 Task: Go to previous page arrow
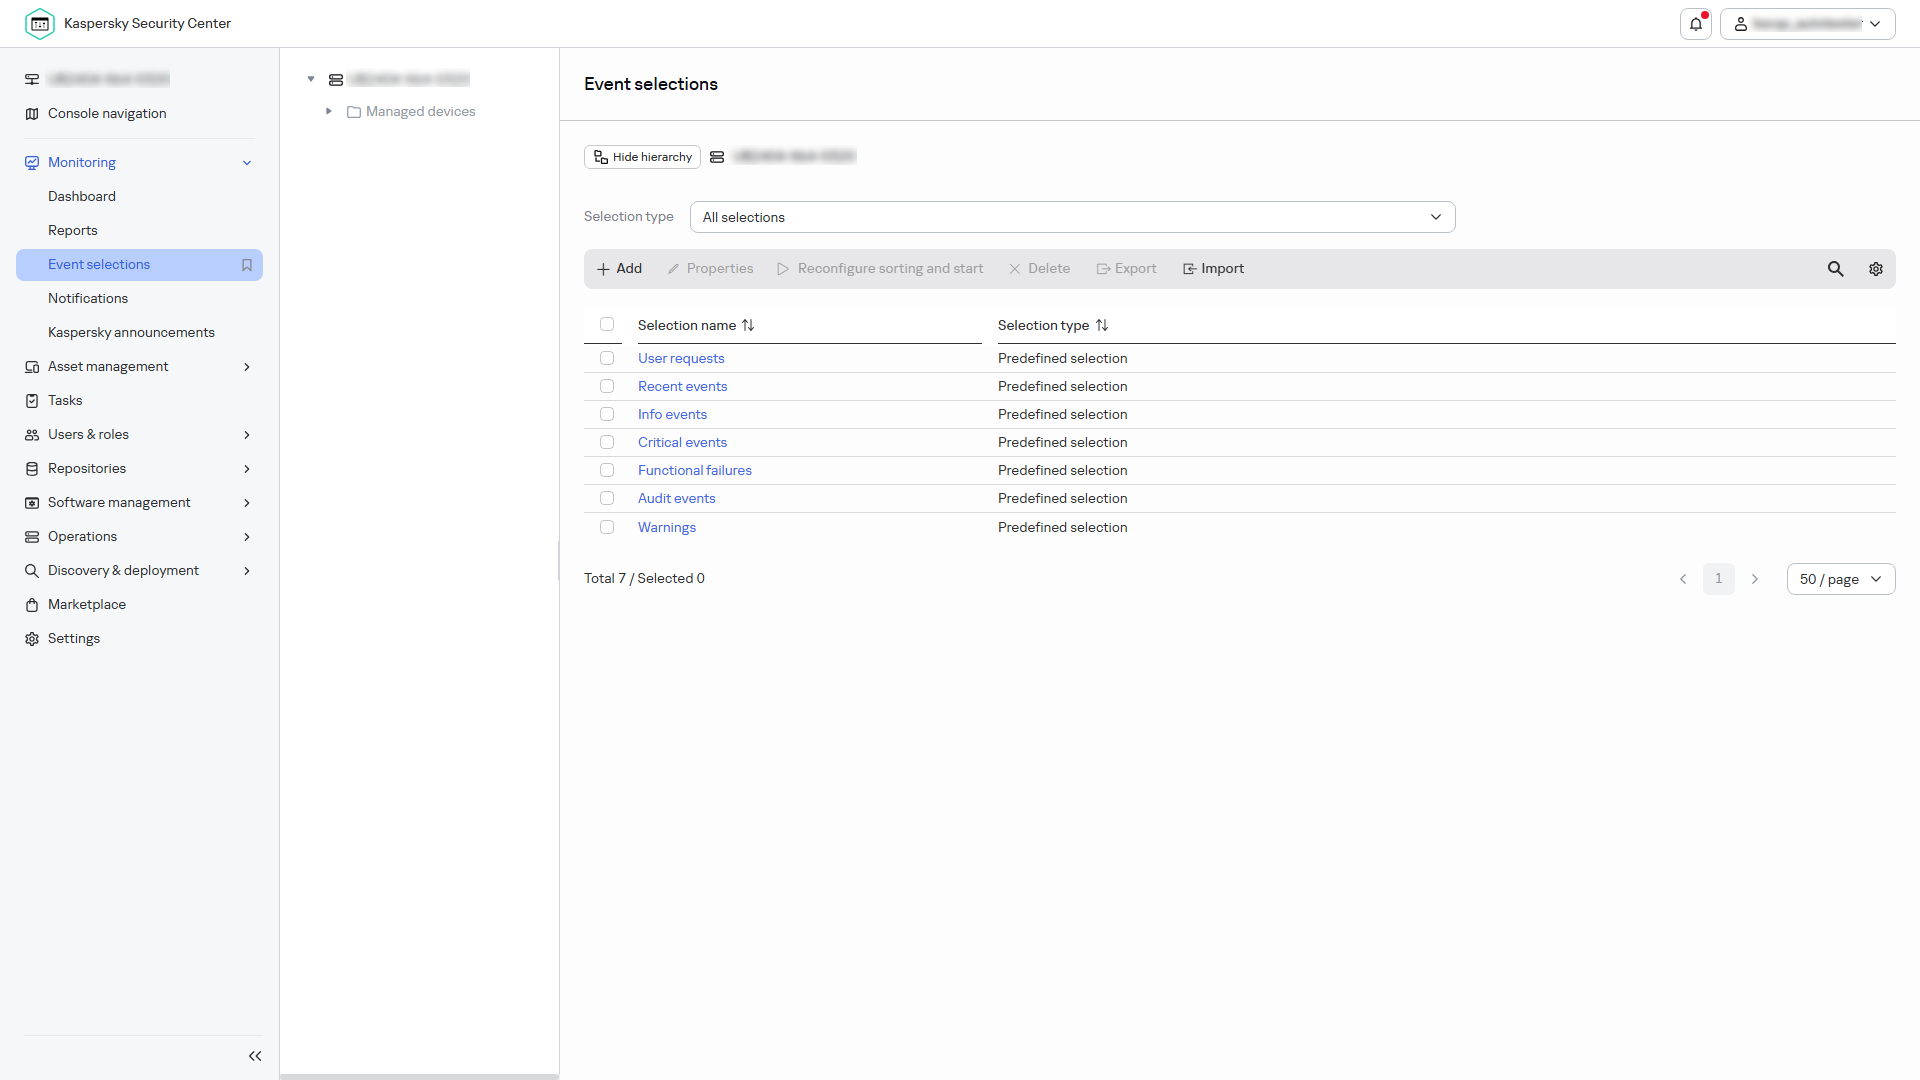tap(1683, 579)
